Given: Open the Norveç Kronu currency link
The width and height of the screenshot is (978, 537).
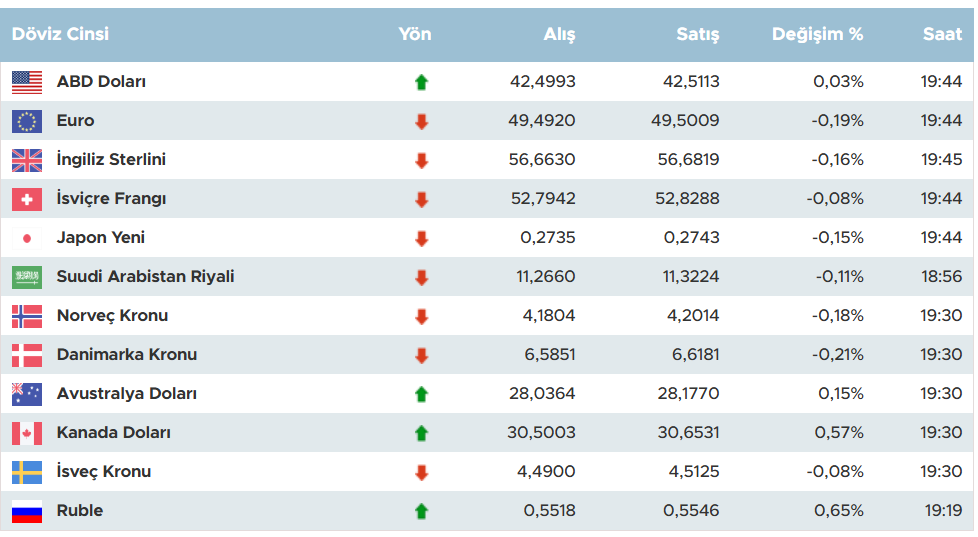Looking at the screenshot, I should coord(112,316).
